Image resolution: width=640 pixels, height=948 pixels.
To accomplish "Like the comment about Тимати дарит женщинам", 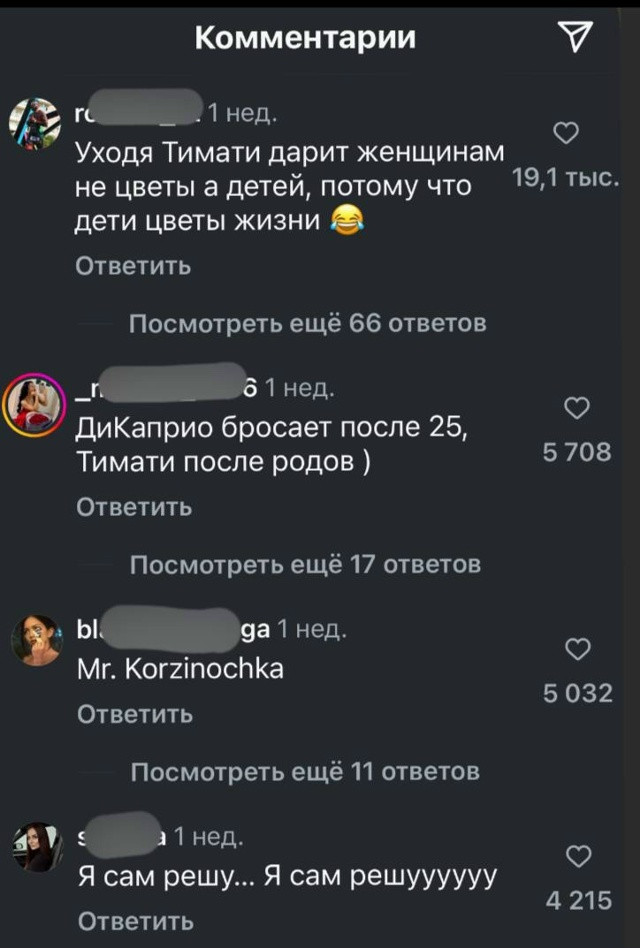I will 566,132.
